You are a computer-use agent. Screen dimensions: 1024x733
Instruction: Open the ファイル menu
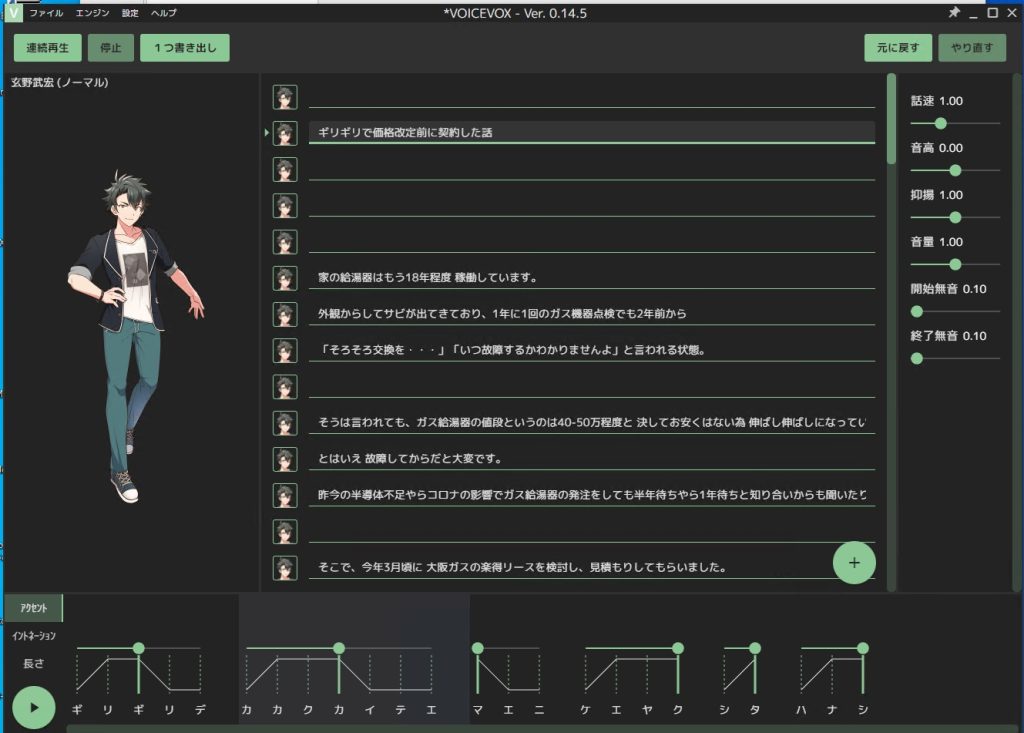[46, 13]
